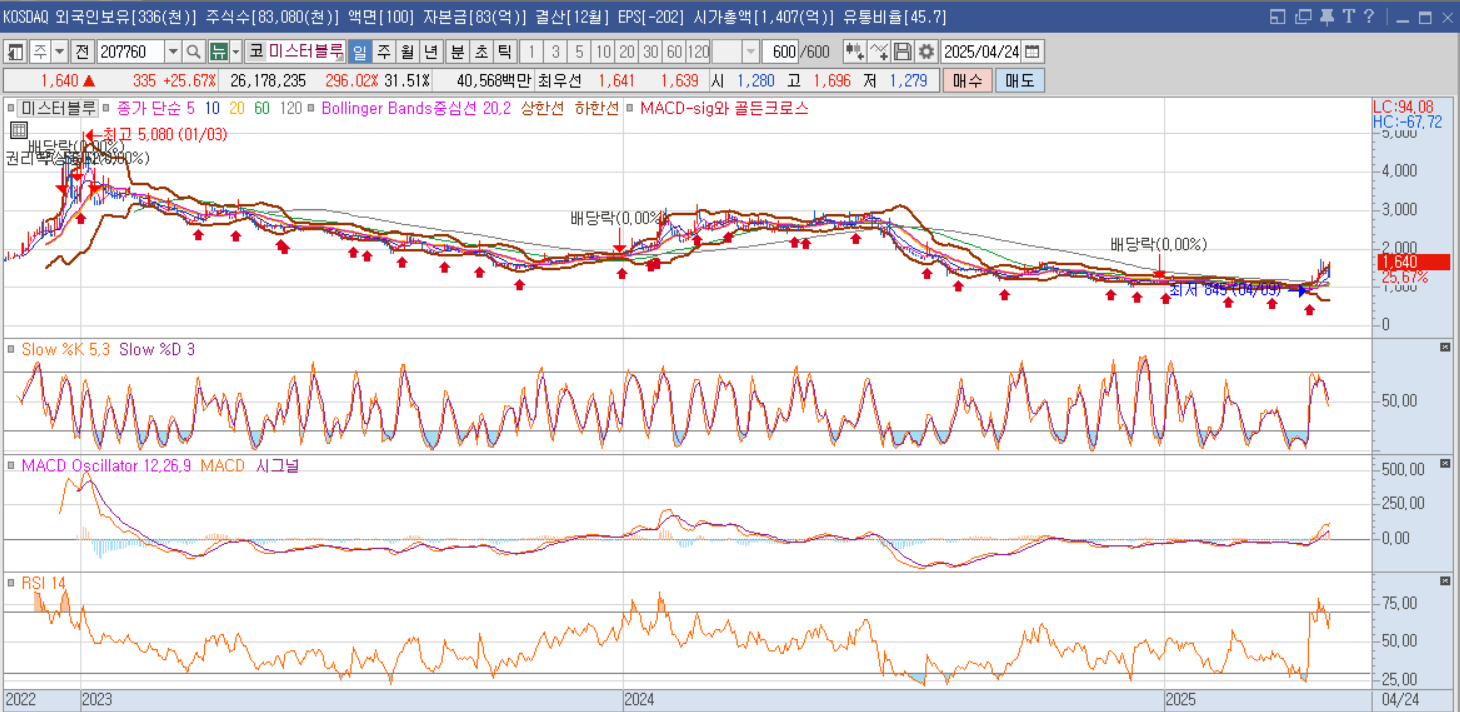Select second 초 chart period
This screenshot has width=1460, height=712.
pyautogui.click(x=481, y=52)
